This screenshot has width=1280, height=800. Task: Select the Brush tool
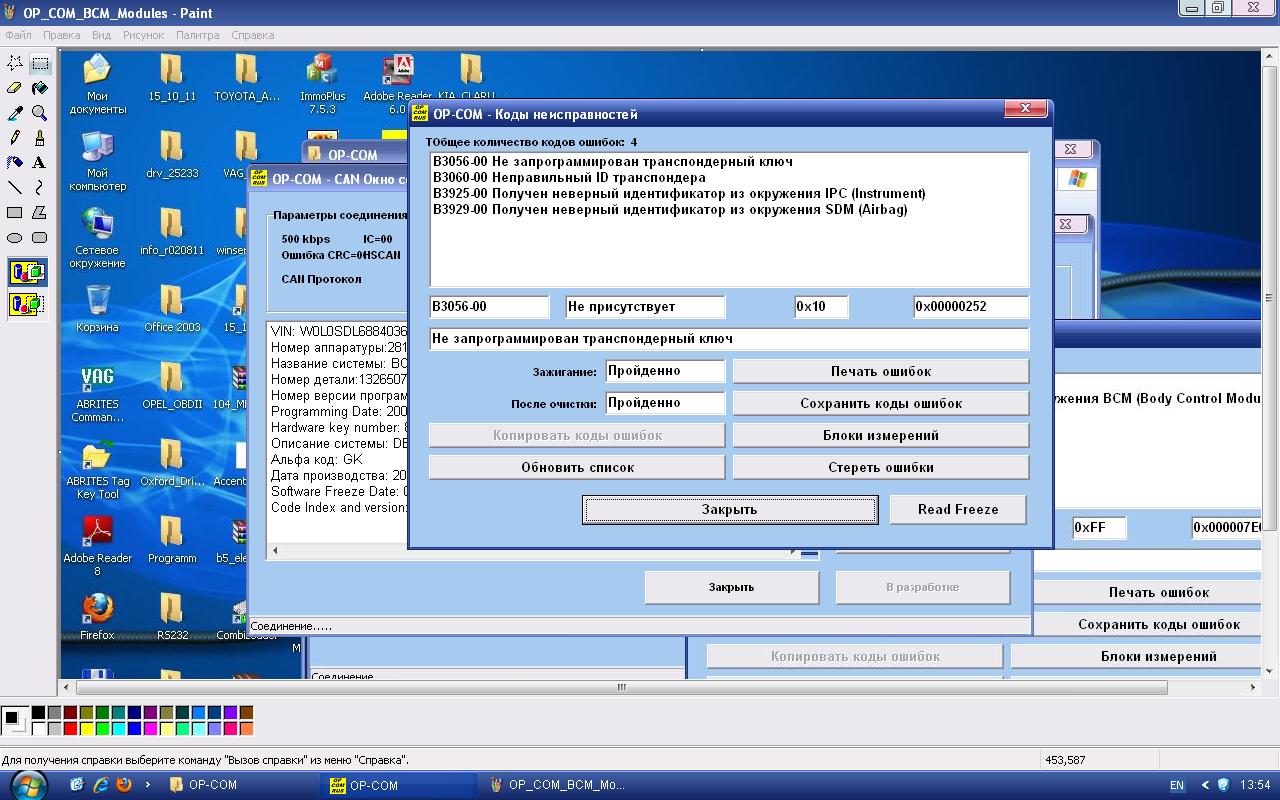[x=40, y=137]
